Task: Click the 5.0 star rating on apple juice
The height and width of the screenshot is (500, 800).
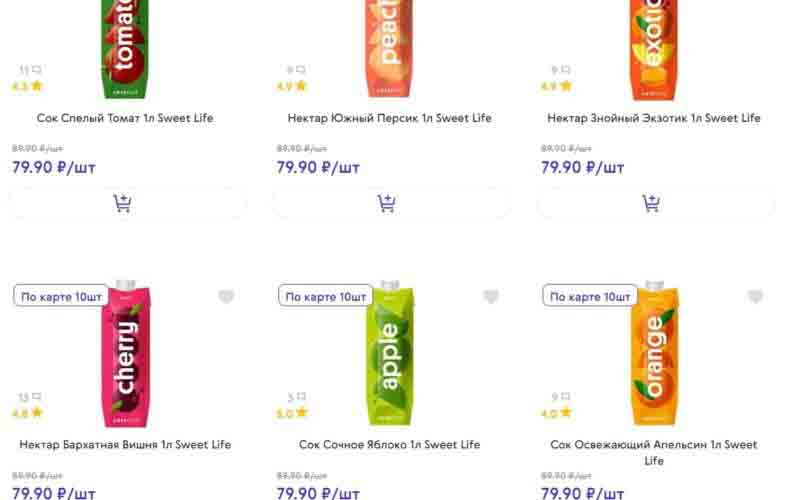Action: point(292,412)
